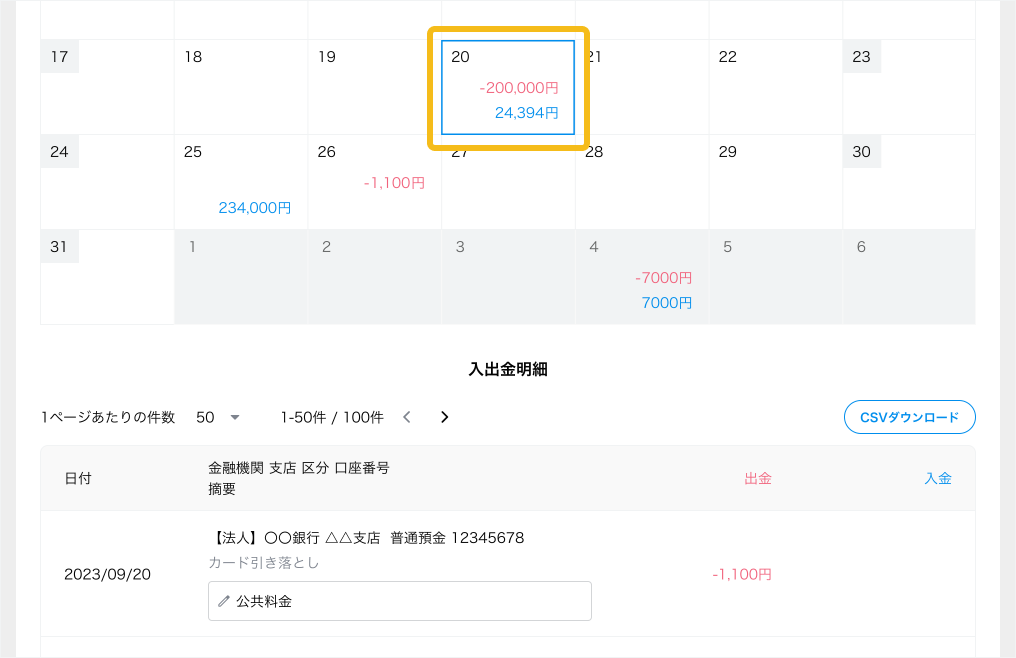The height and width of the screenshot is (658, 1016).
Task: Select calendar day 26 with -1,100円 withdrawal
Action: pos(374,182)
